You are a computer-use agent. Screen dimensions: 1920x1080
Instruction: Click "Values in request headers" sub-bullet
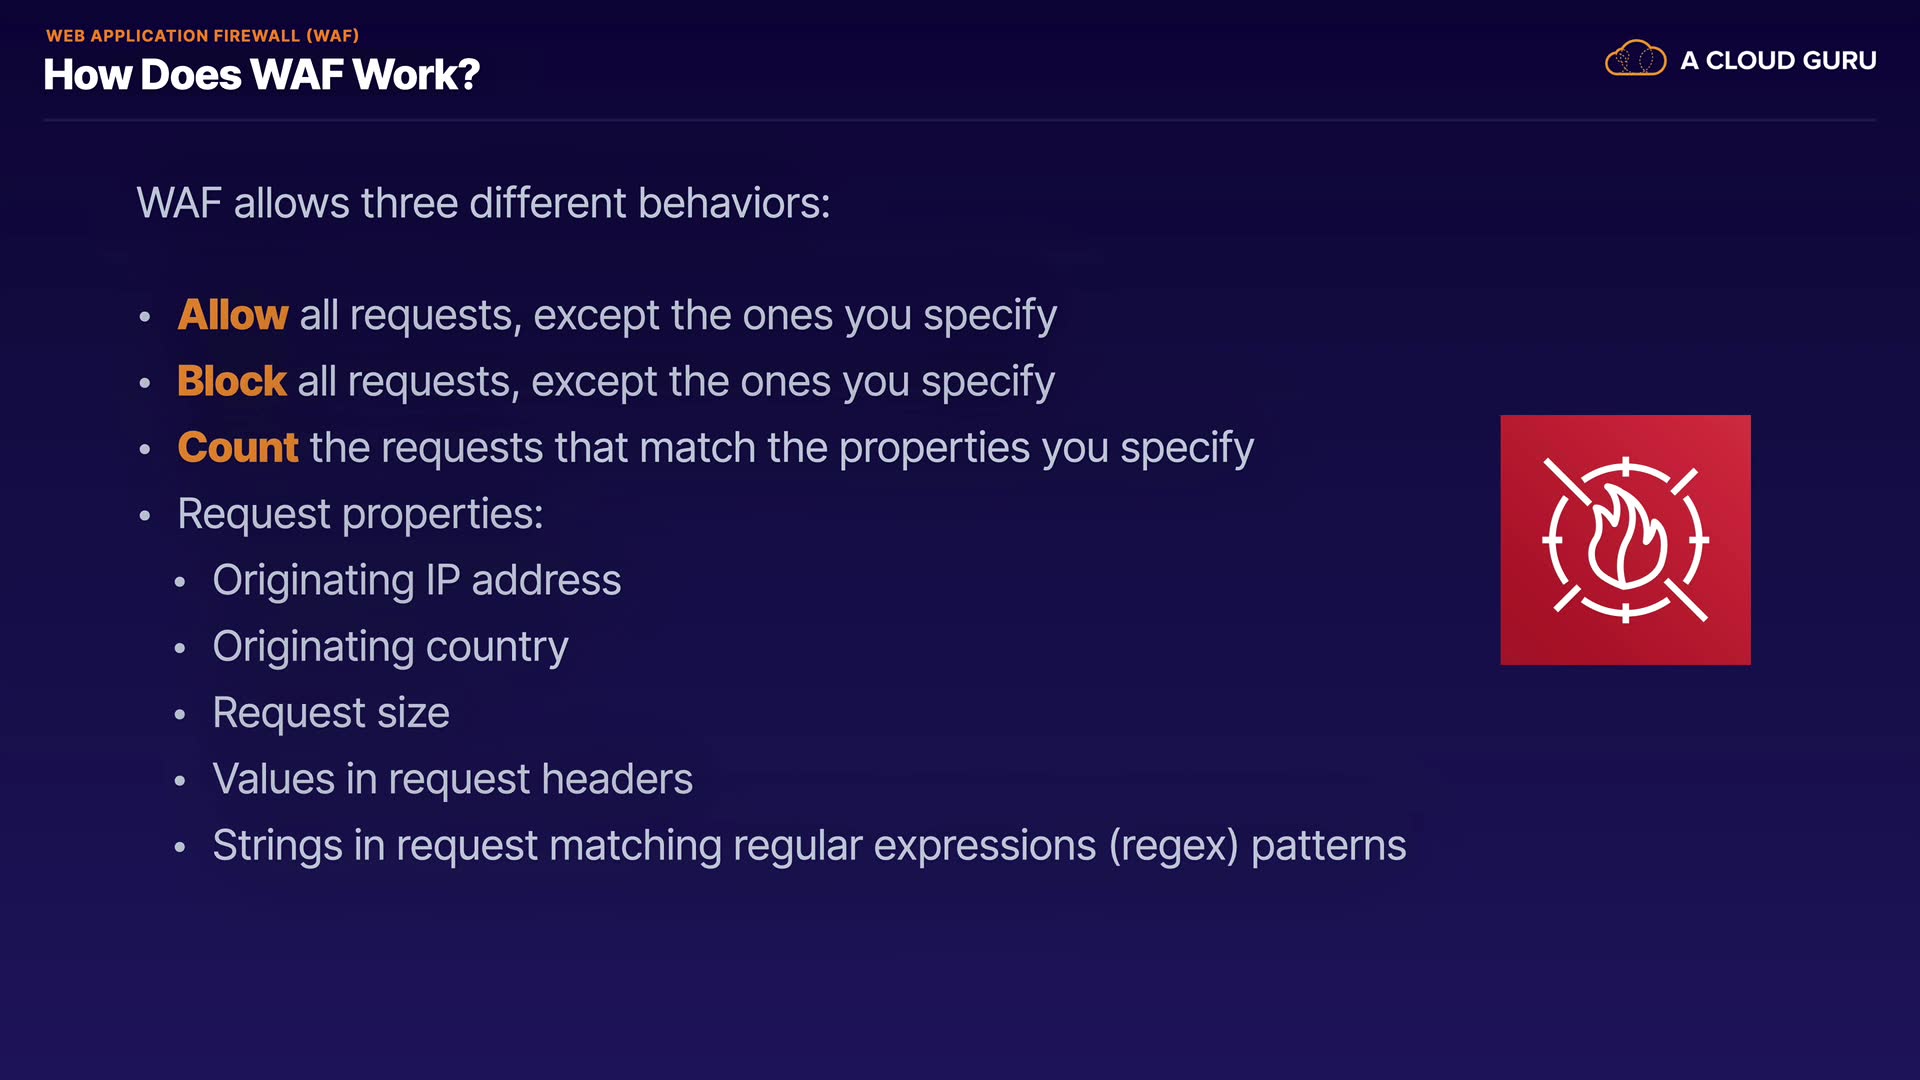(452, 779)
